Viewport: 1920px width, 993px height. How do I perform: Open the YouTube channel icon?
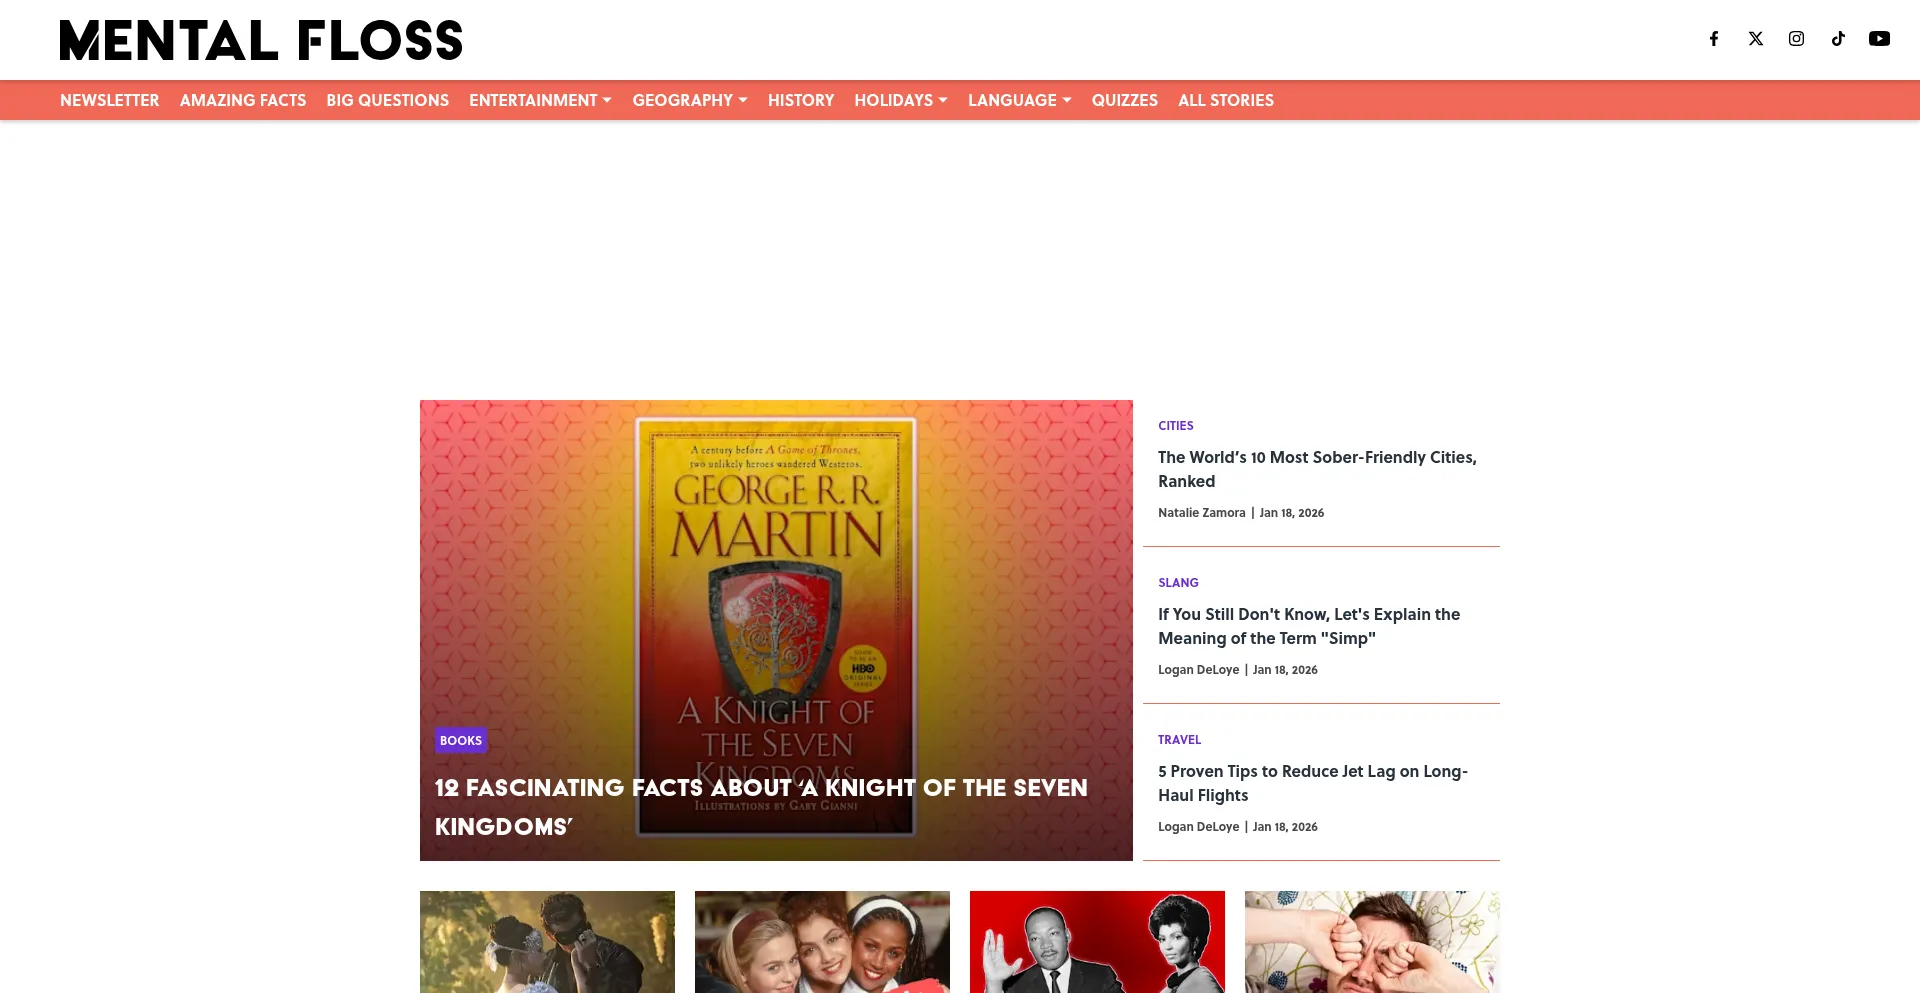[x=1879, y=39]
